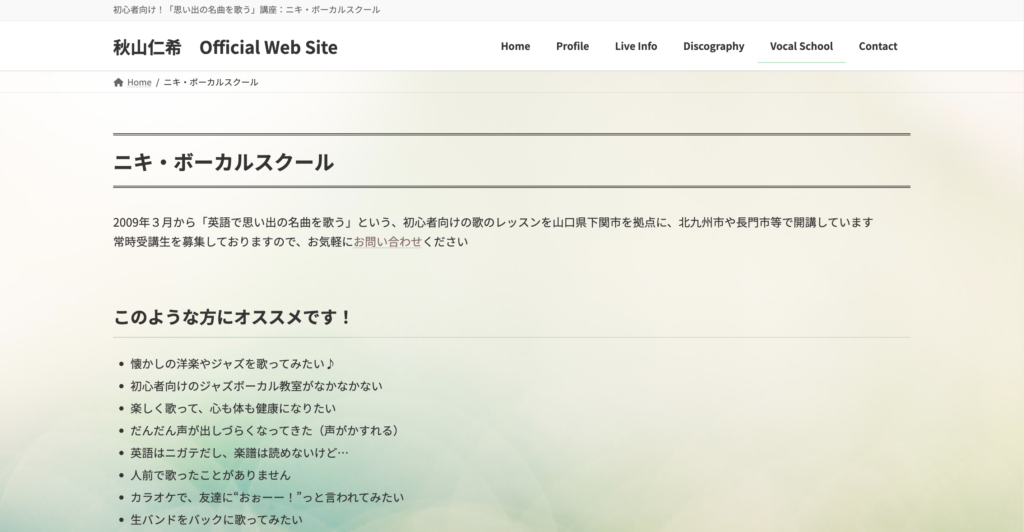The width and height of the screenshot is (1024, 532).
Task: Click list item starting with カラオケで、友達に
Action: click(267, 497)
